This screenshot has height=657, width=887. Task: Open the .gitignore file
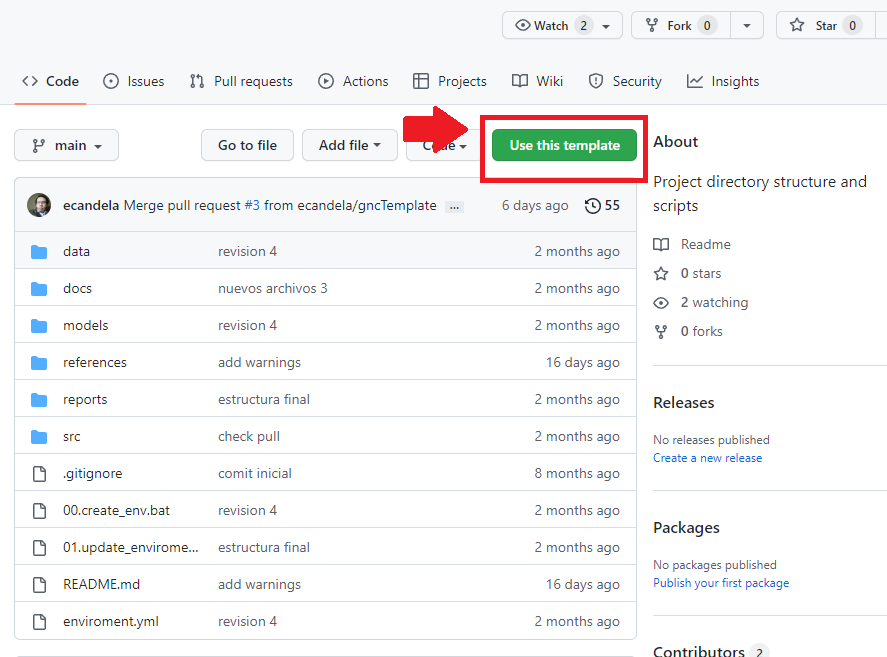point(92,474)
